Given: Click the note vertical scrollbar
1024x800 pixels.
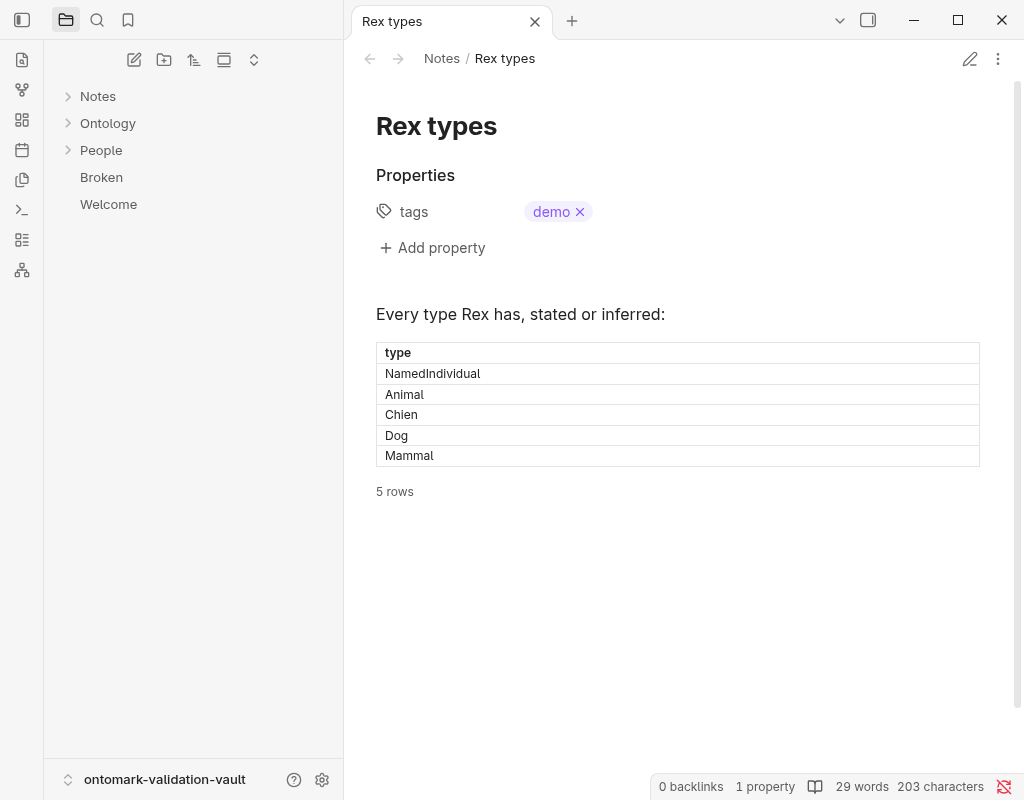Looking at the screenshot, I should pyautogui.click(x=1017, y=394).
